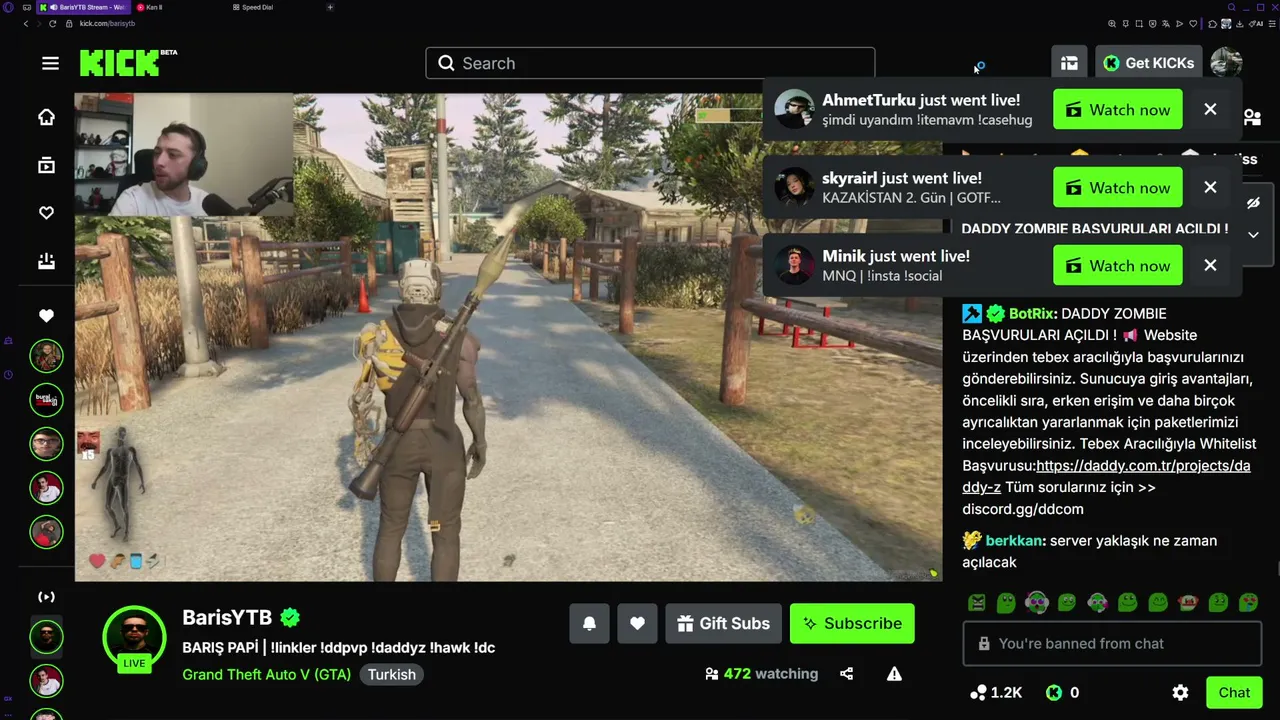Viewport: 1280px width, 720px height.
Task: Watch Minik's stream now
Action: coord(1118,266)
